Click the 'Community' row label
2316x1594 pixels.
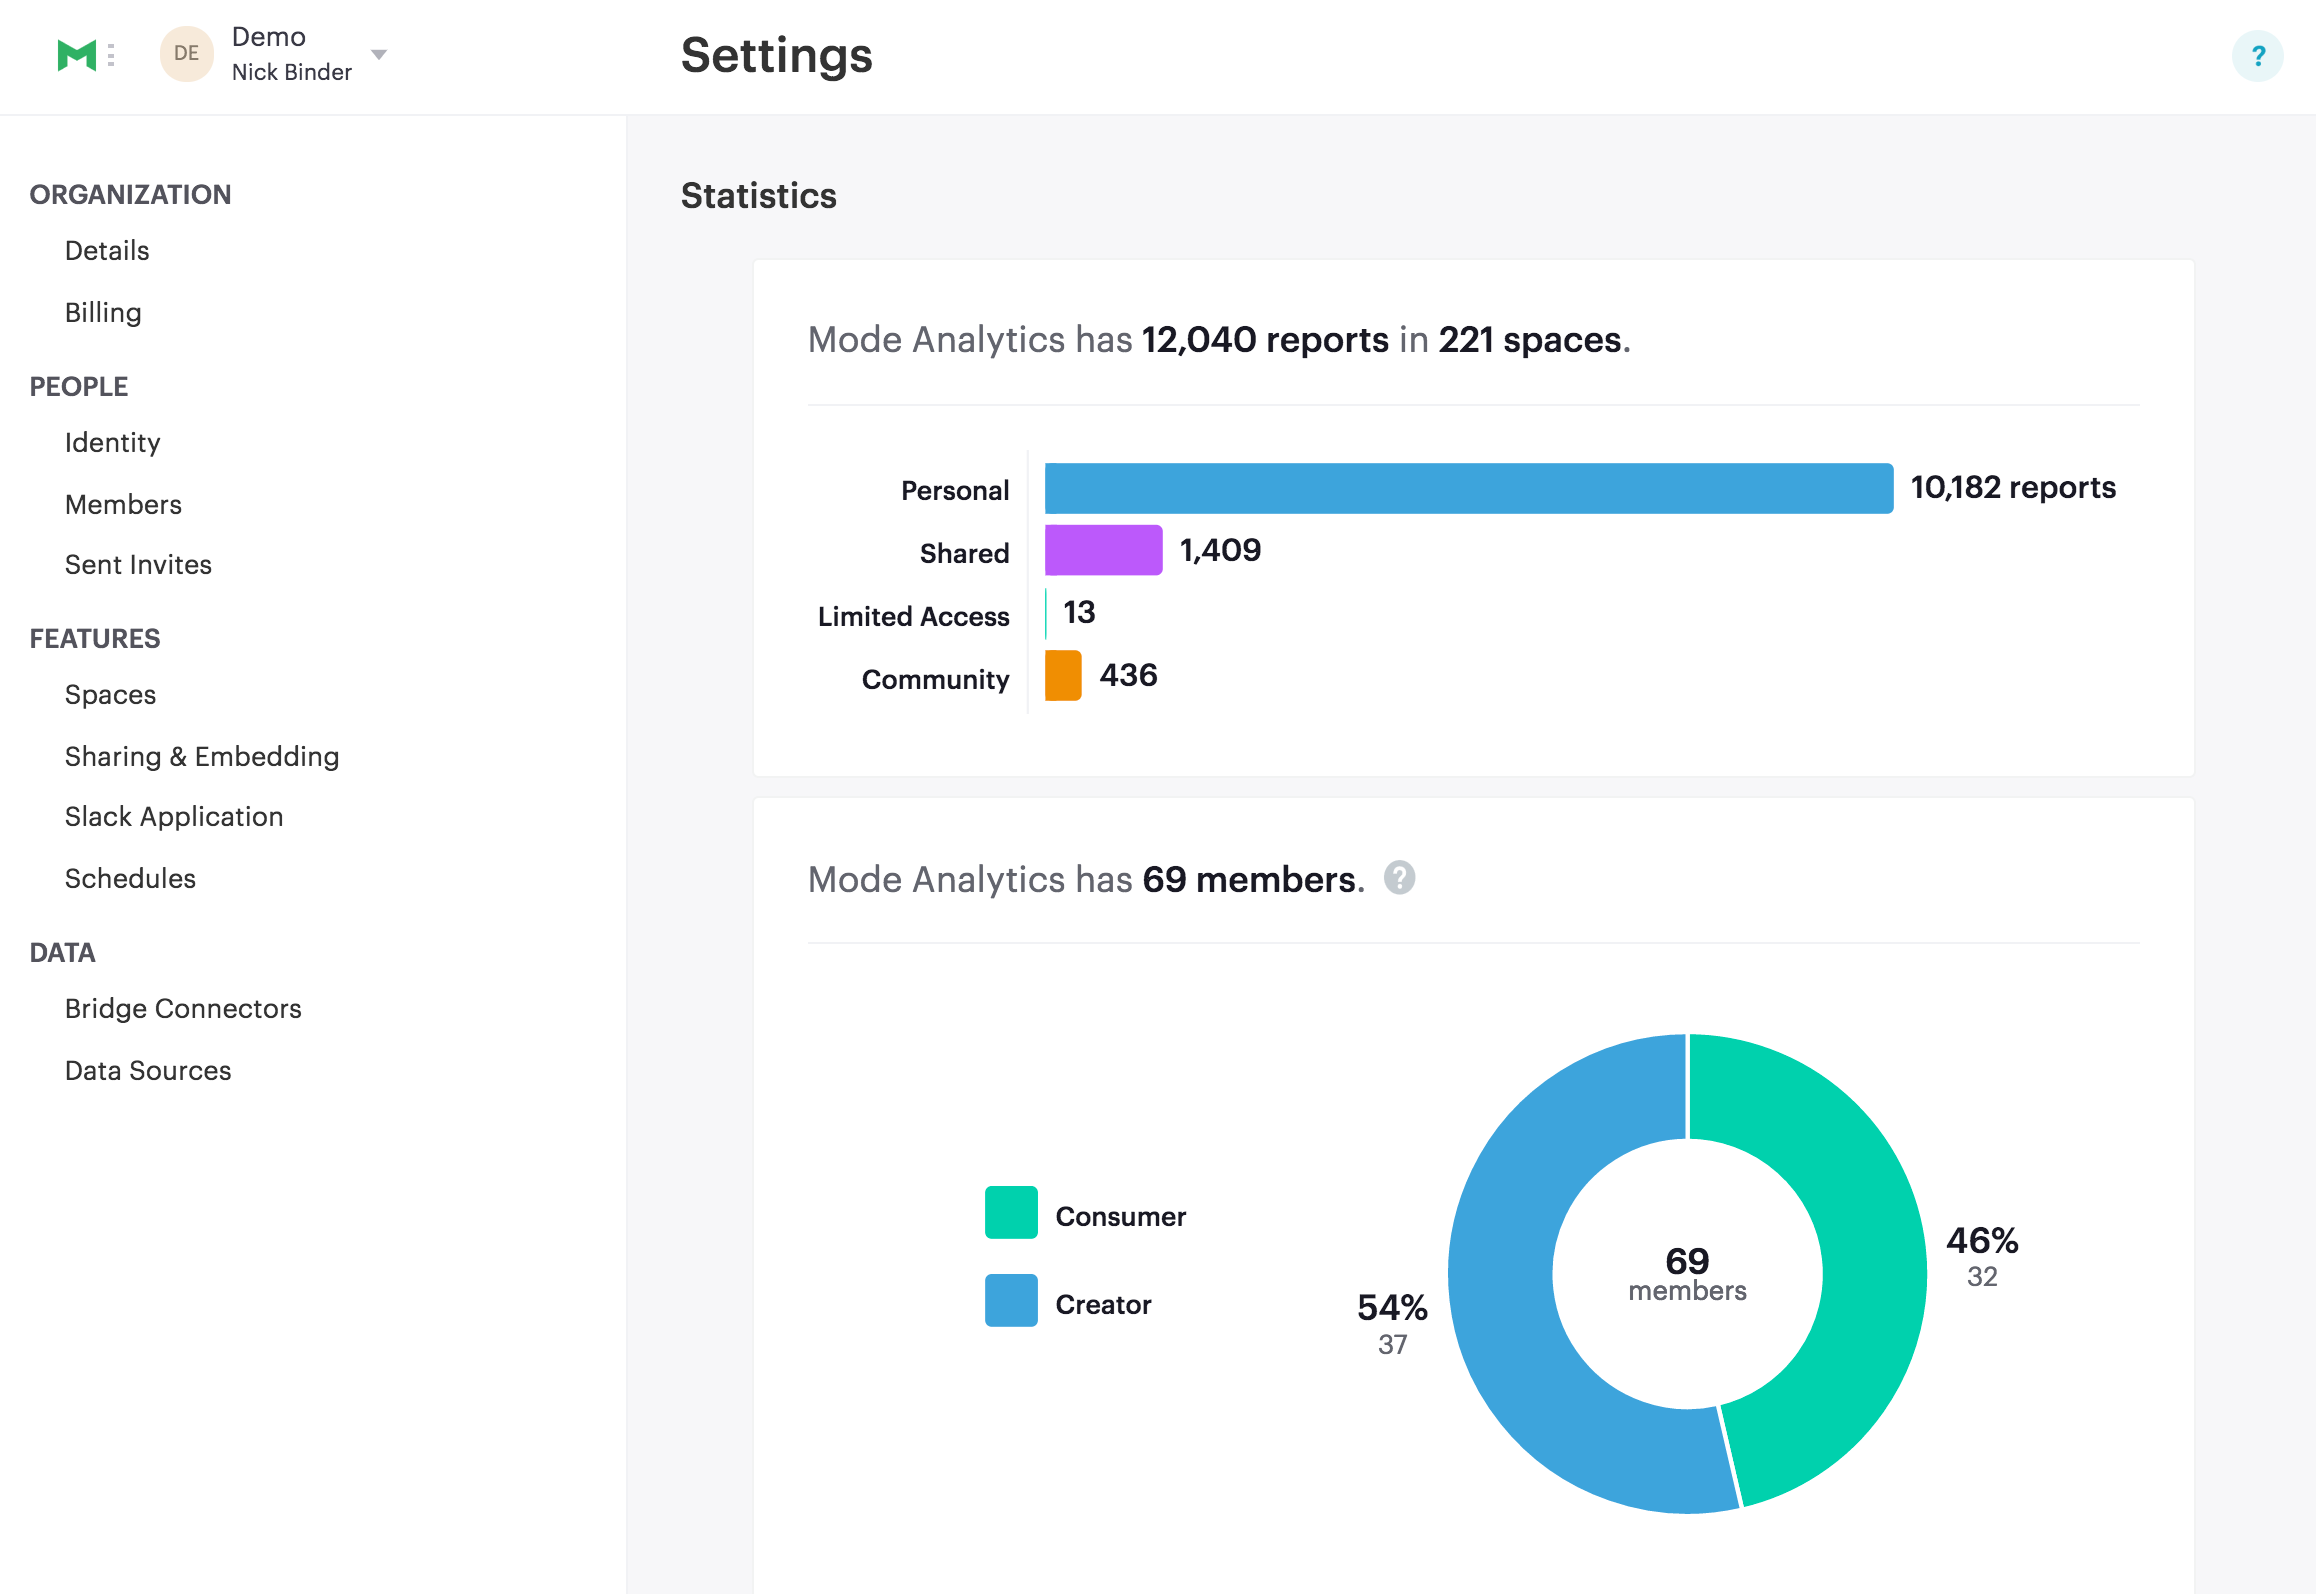(x=935, y=679)
